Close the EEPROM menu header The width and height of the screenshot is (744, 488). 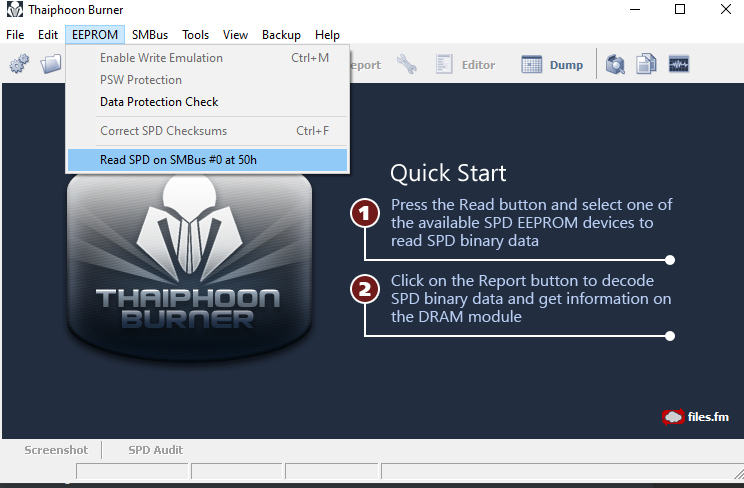pos(95,35)
